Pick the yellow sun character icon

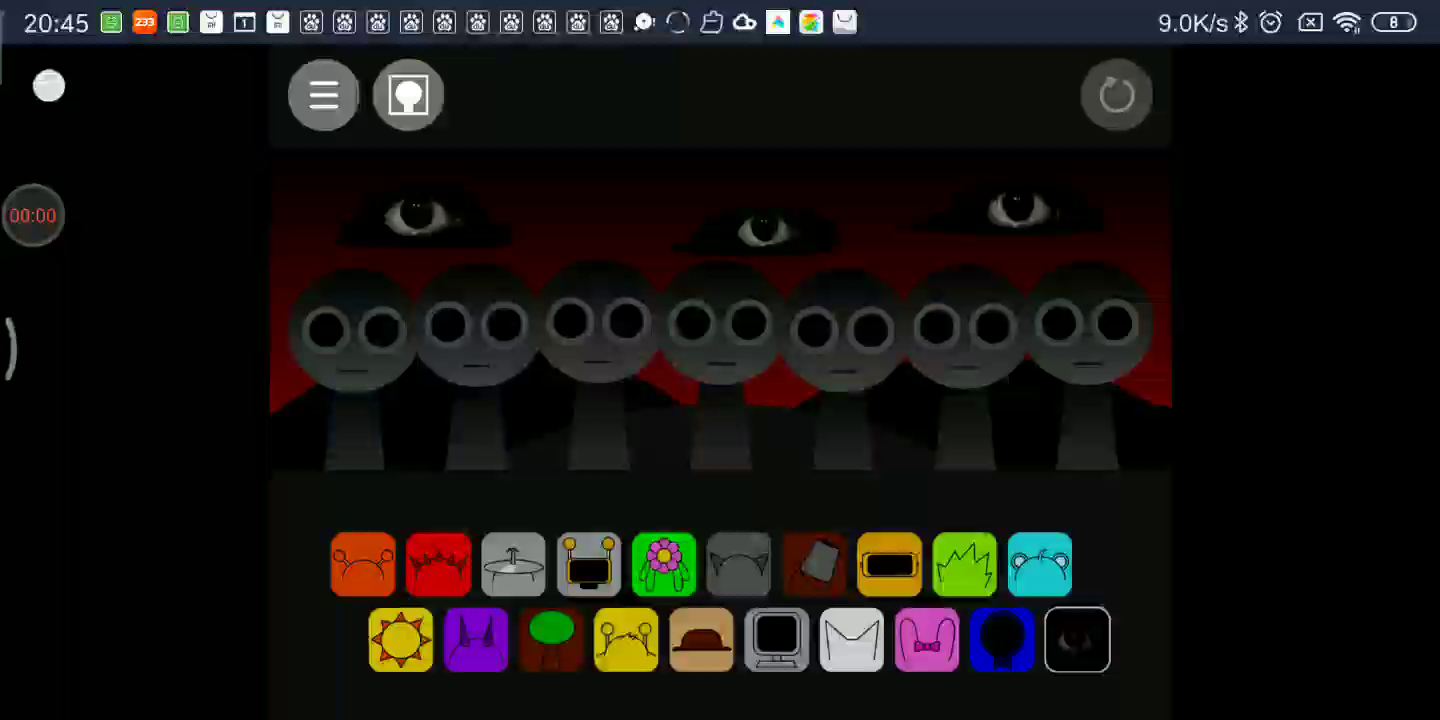pos(401,640)
